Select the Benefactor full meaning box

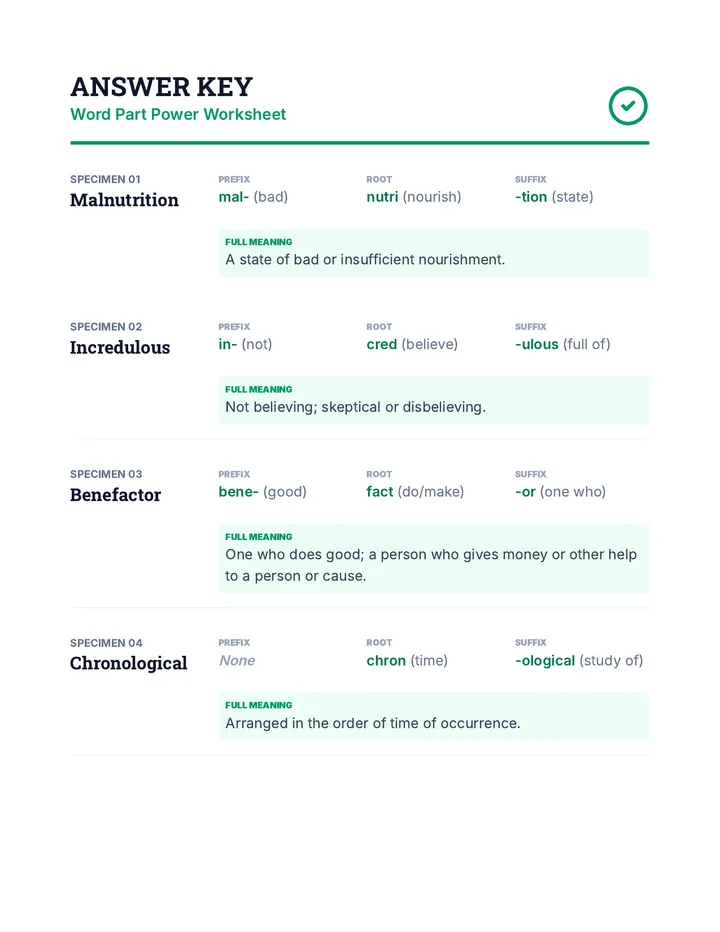point(434,559)
